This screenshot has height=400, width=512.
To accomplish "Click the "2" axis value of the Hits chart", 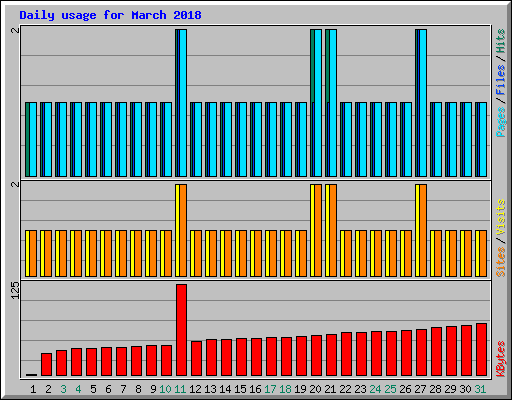I will point(15,30).
